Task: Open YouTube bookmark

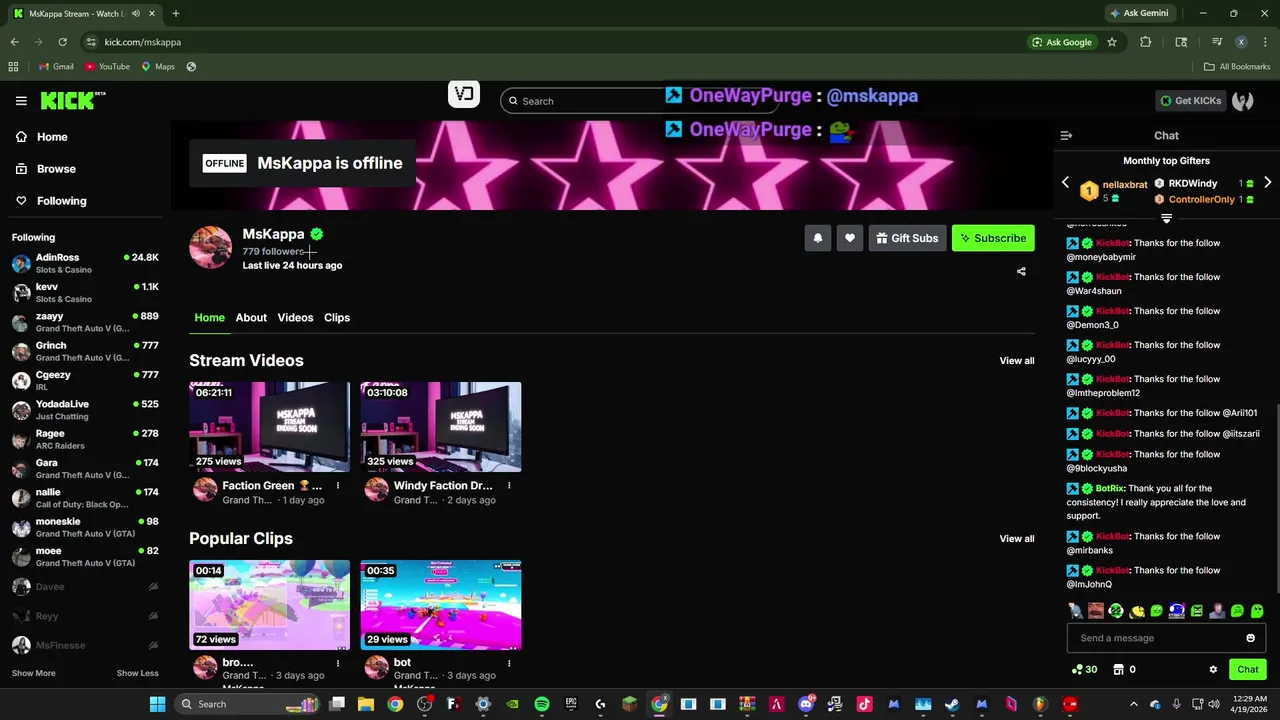Action: click(x=107, y=67)
